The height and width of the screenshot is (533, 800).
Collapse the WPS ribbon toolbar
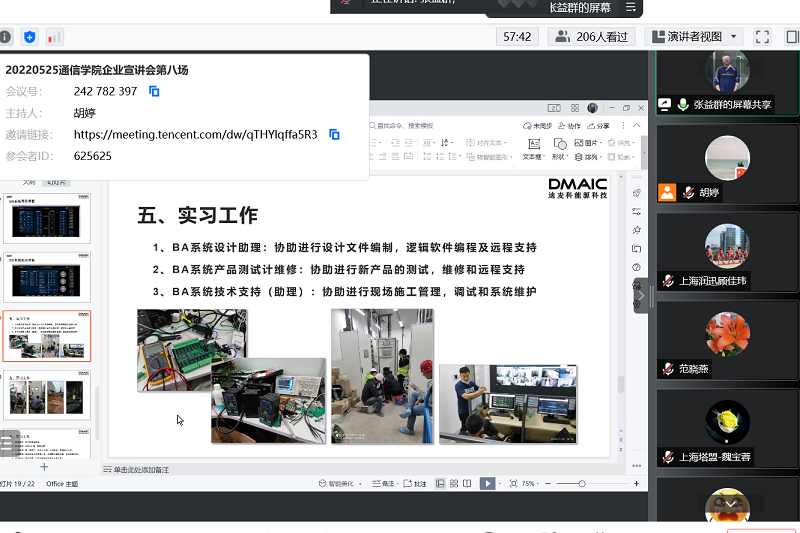pos(636,126)
